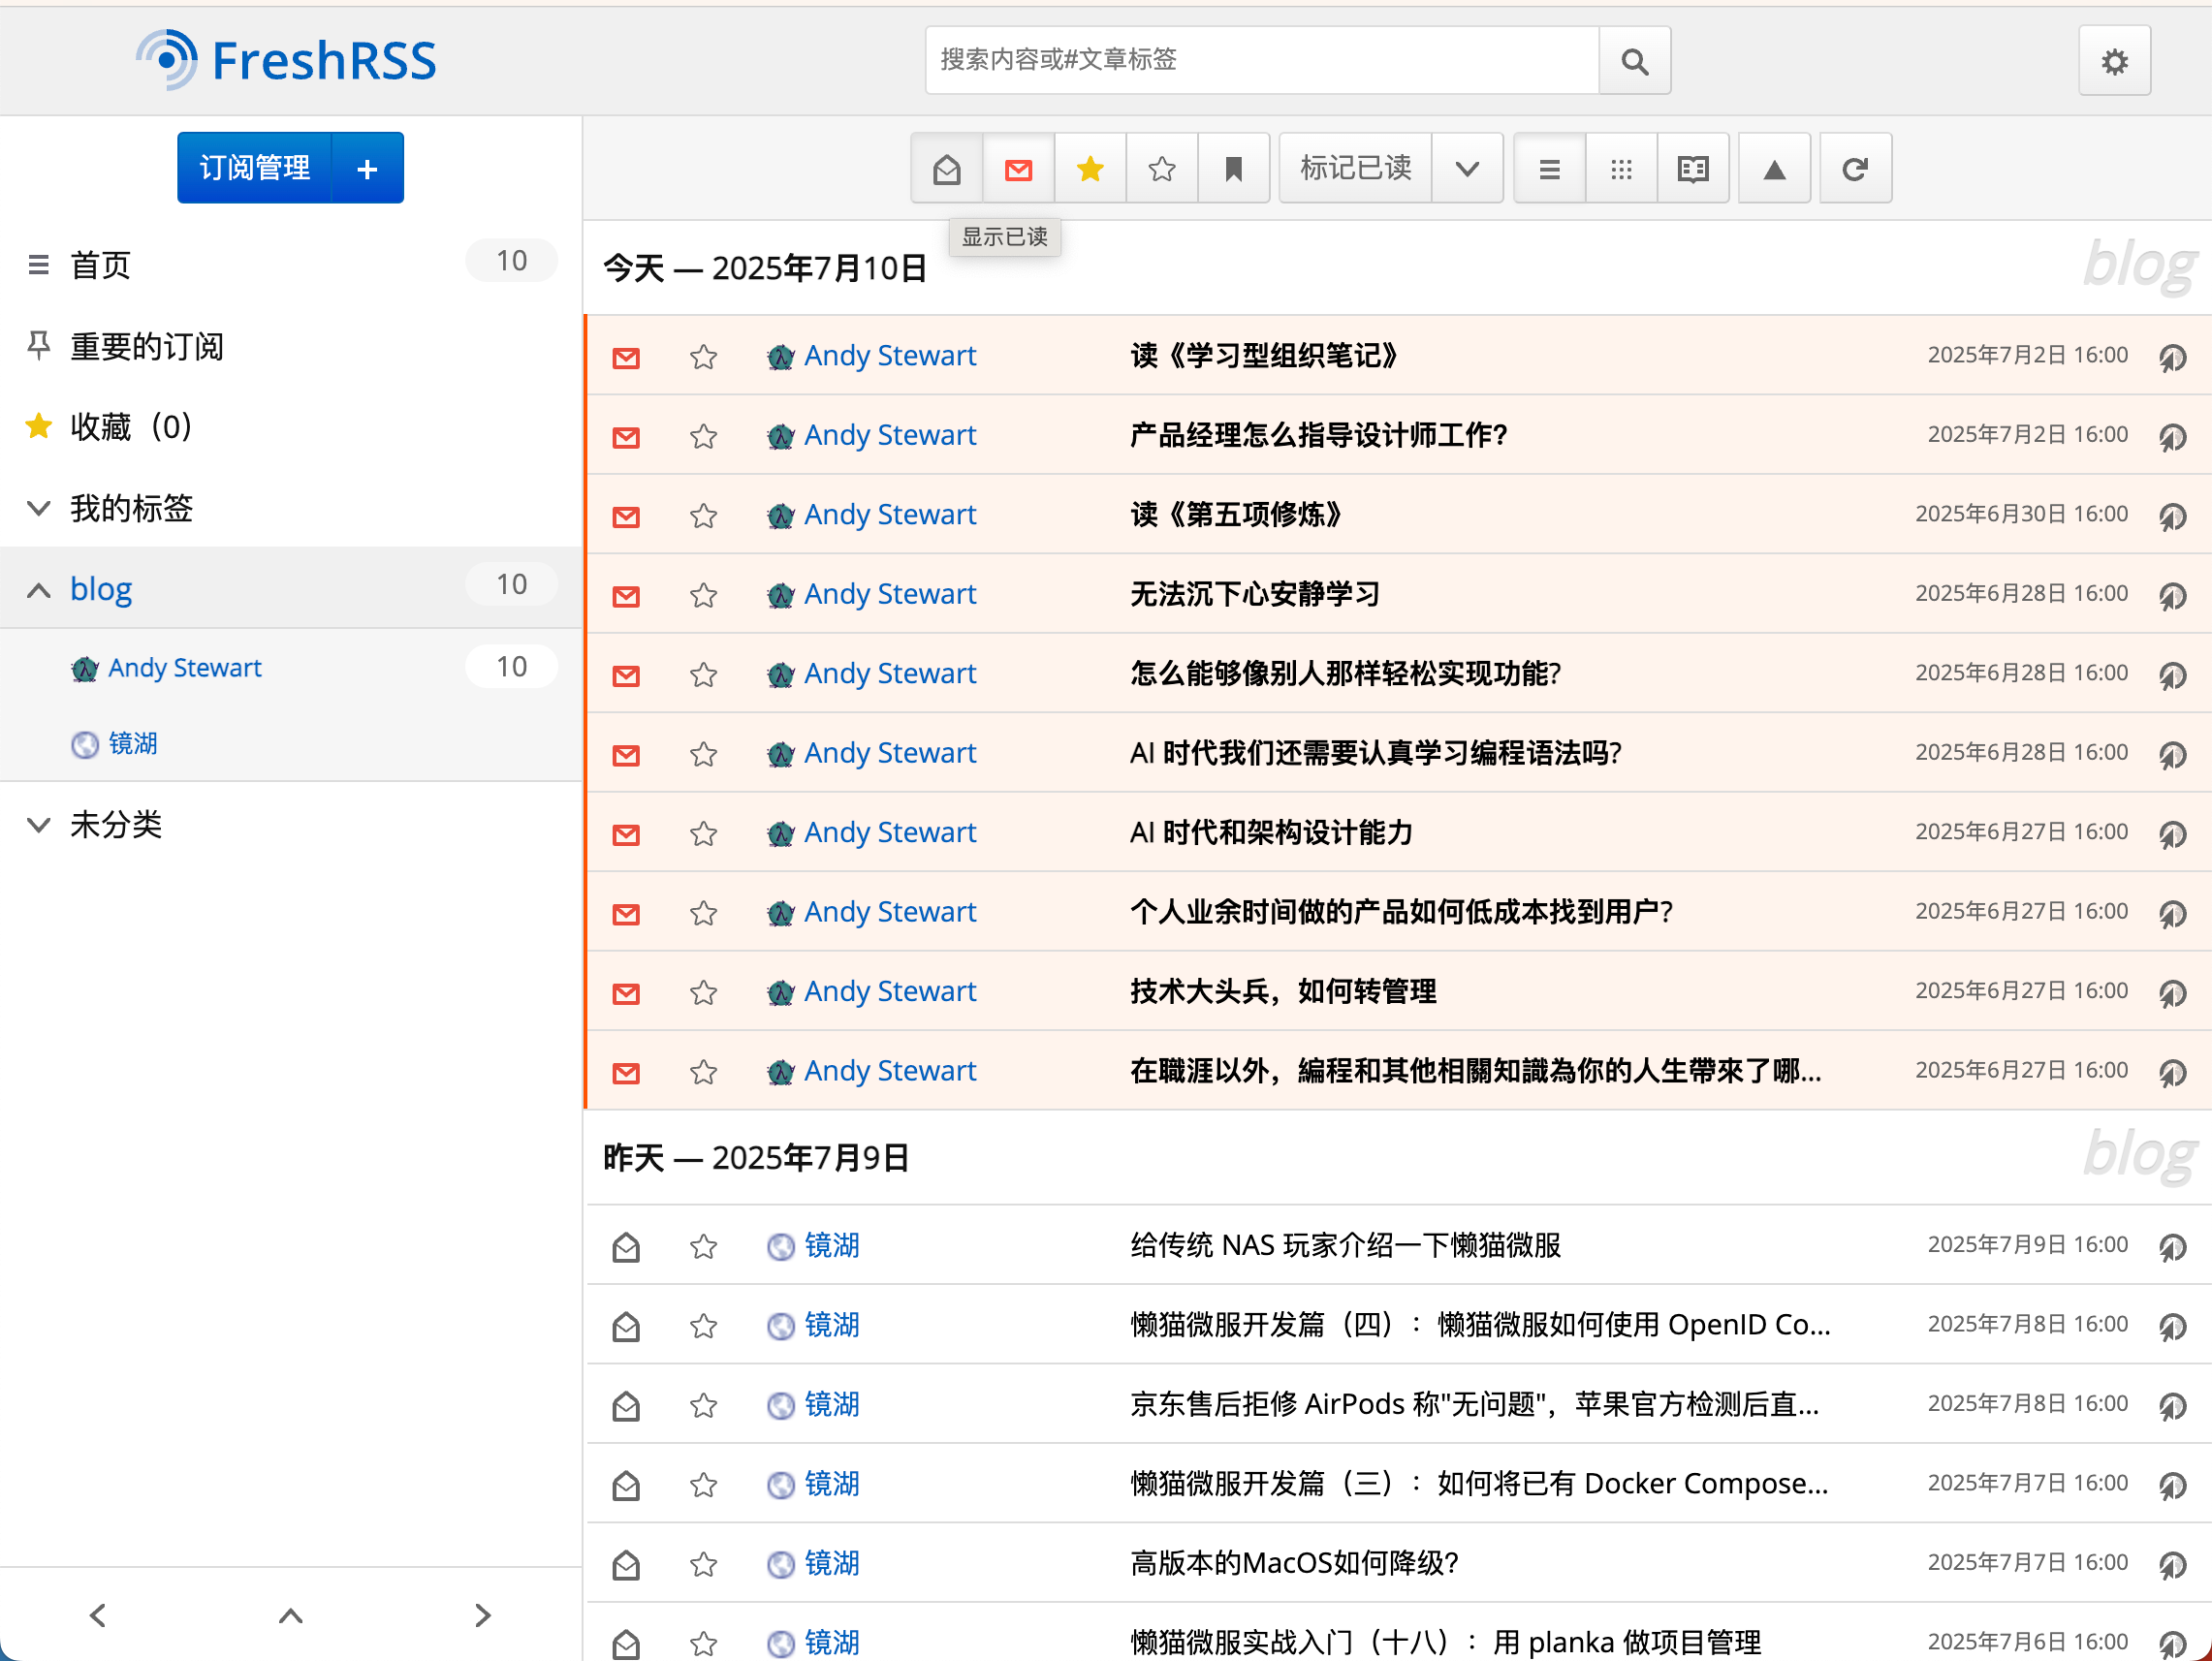
Task: Click the settings gear icon
Action: (2113, 62)
